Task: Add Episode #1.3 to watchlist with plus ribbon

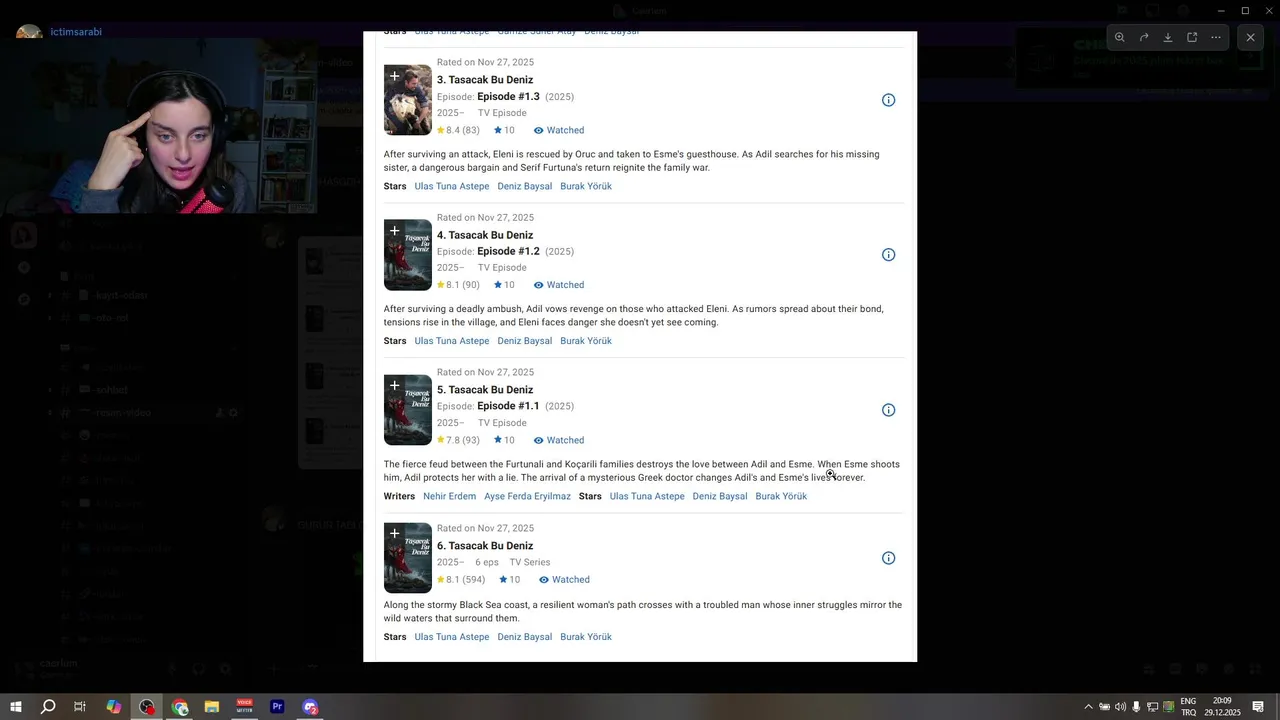Action: point(394,76)
